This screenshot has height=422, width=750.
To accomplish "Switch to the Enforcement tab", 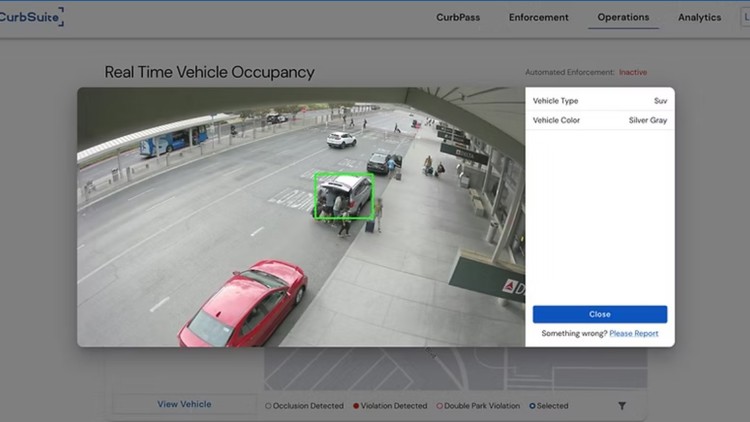I will pos(539,17).
